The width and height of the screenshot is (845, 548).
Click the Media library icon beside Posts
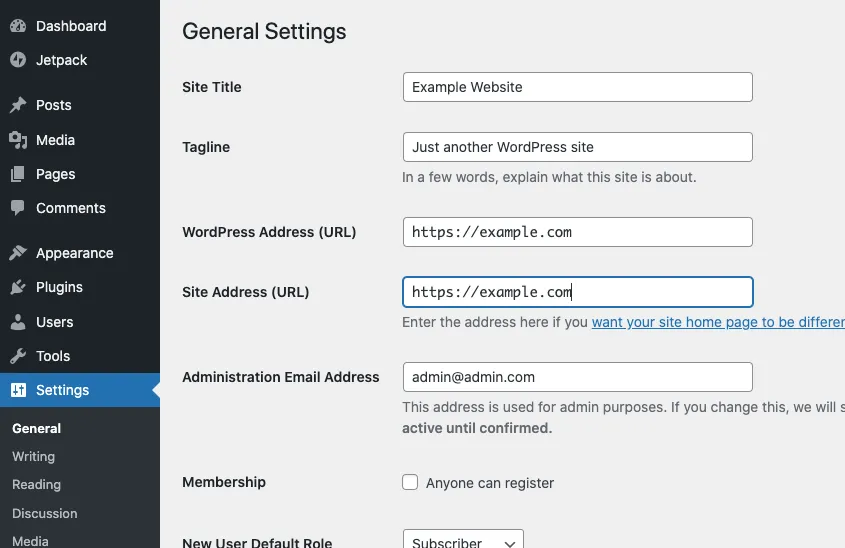(x=18, y=140)
